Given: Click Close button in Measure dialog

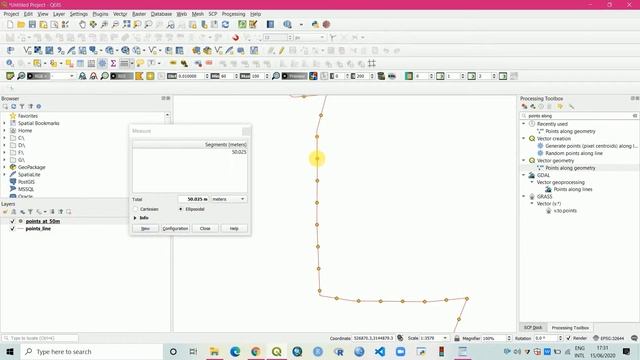Looking at the screenshot, I should click(205, 229).
